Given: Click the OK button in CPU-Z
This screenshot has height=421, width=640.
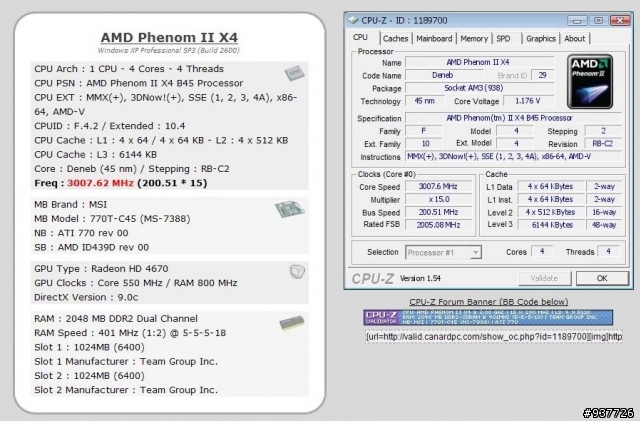Looking at the screenshot, I should [x=602, y=278].
